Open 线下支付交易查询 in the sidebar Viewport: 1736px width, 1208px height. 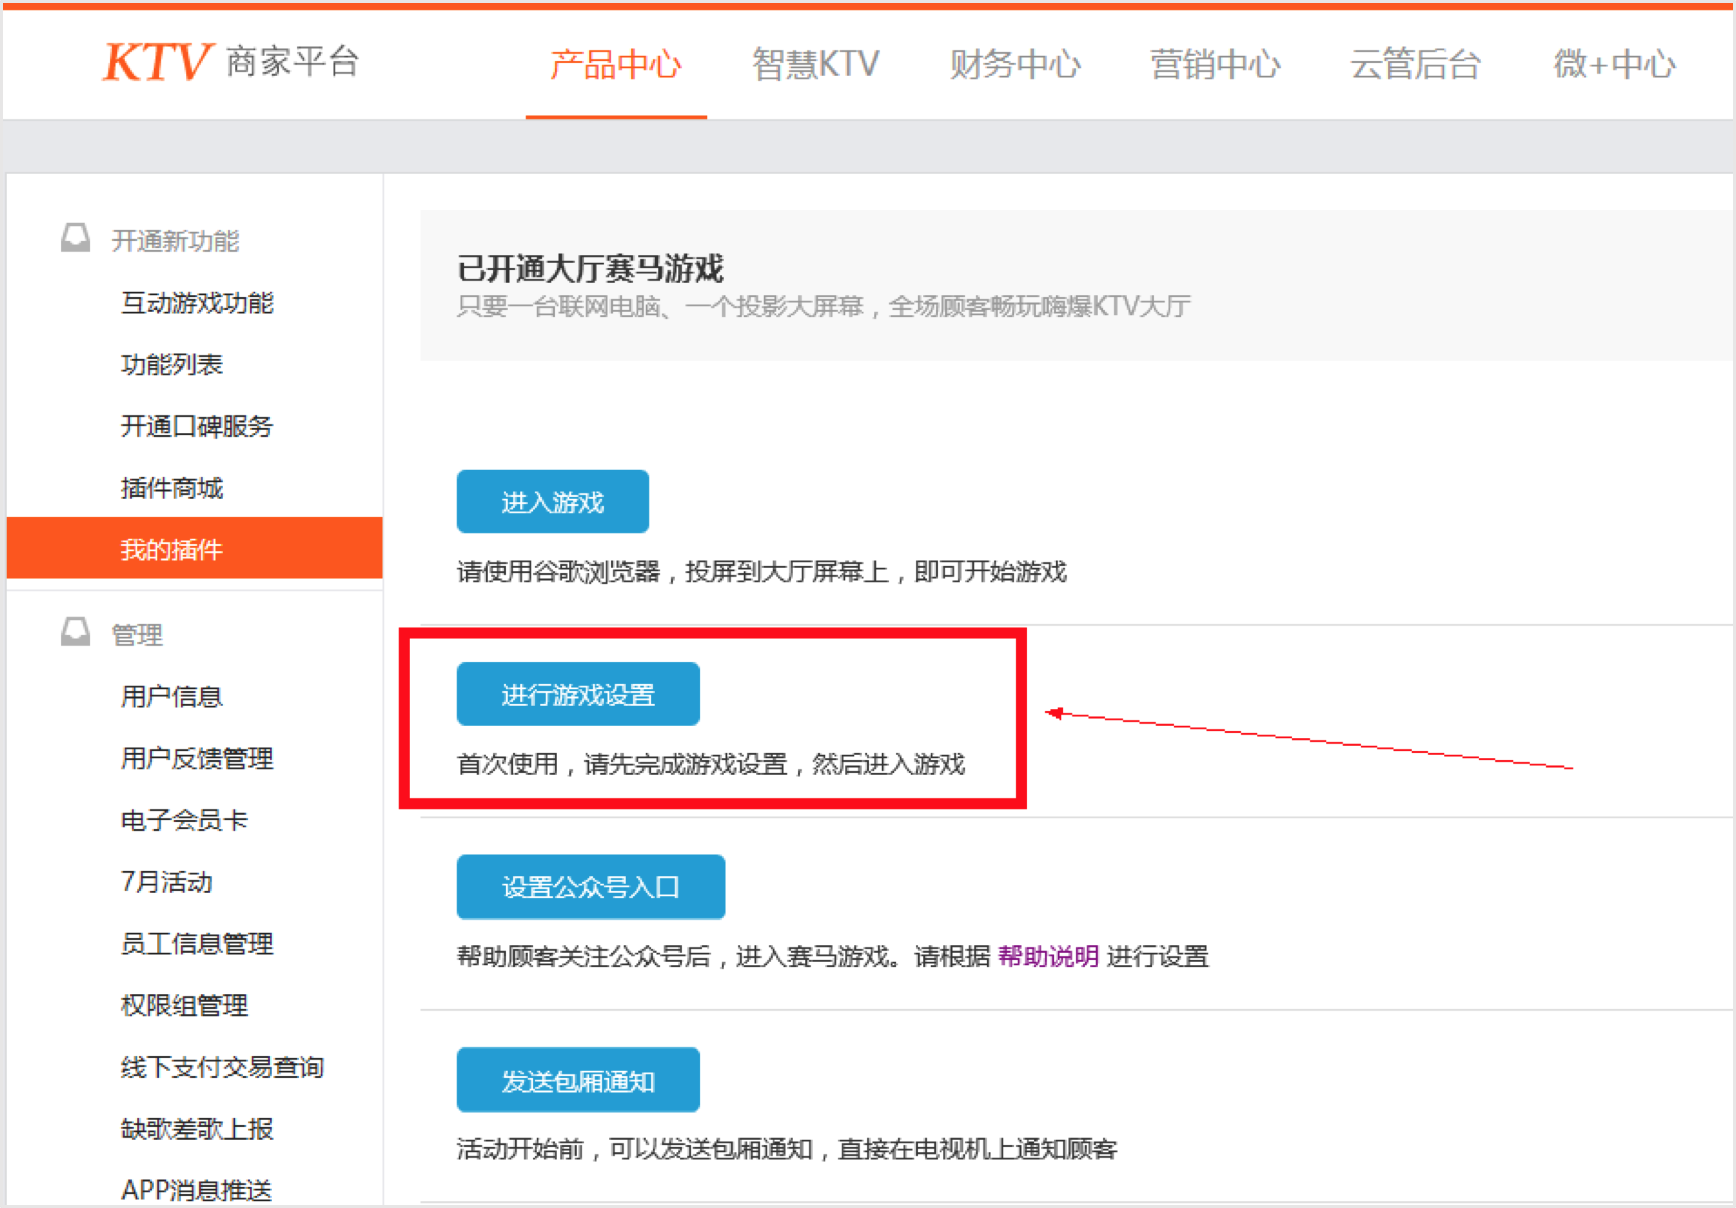click(222, 1068)
